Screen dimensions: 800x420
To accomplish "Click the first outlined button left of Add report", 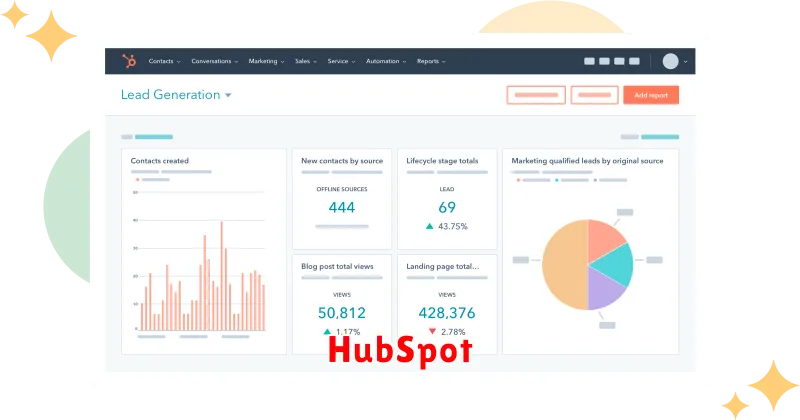I will 536,95.
